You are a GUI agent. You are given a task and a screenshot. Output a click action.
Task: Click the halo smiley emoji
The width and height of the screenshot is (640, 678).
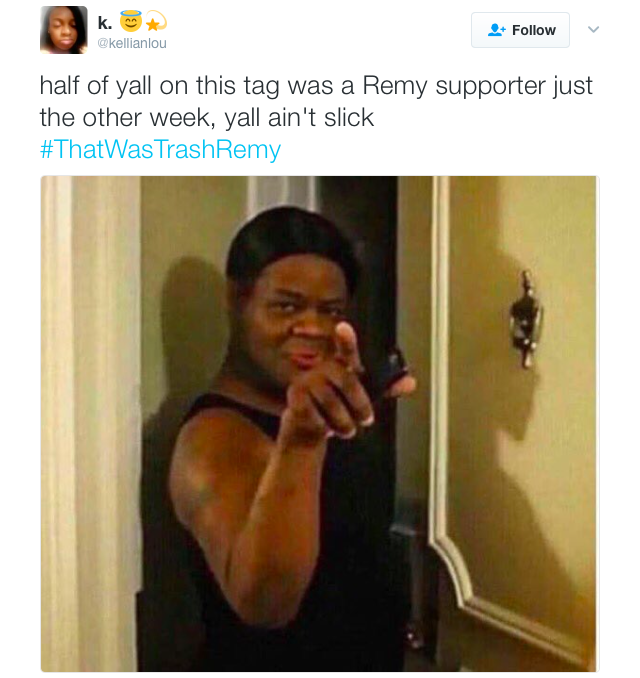click(x=131, y=21)
